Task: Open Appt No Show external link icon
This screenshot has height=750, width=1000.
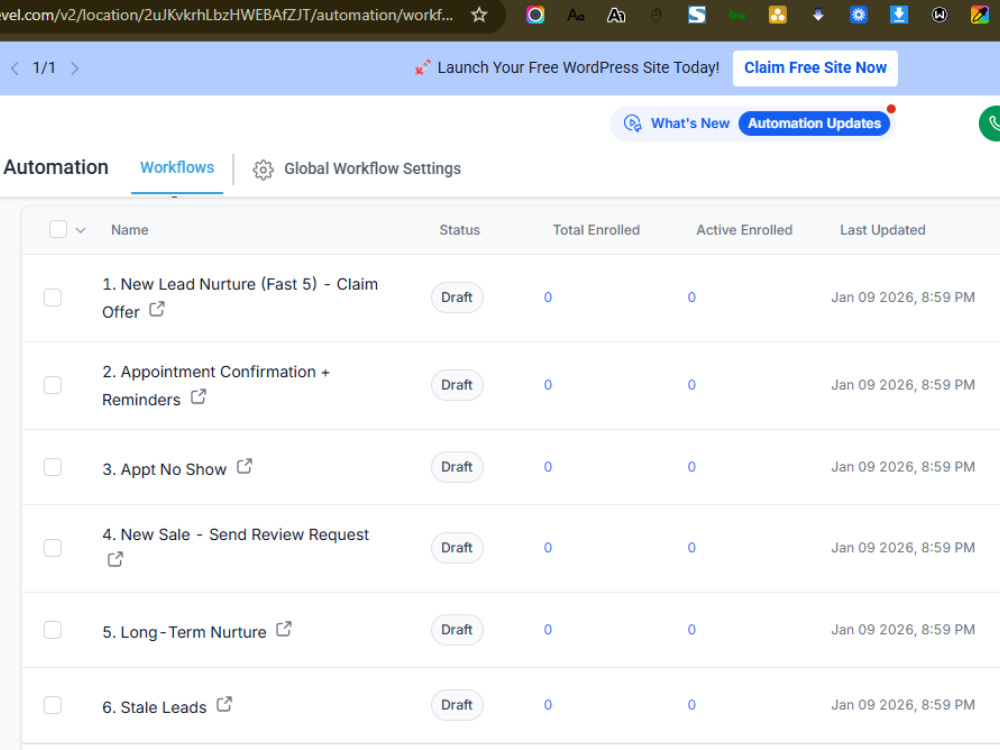Action: click(244, 466)
